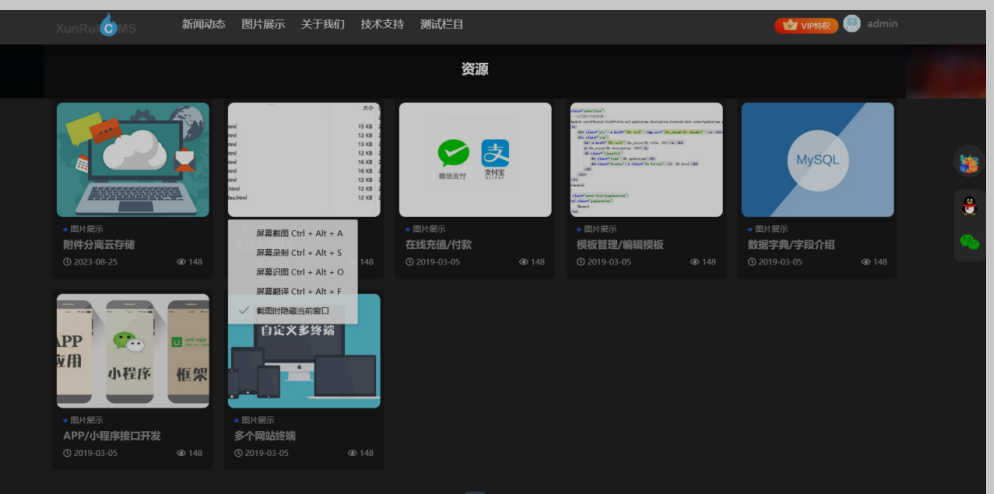The width and height of the screenshot is (994, 494).
Task: Click the clock icon beside 2023-08-25 date
Action: pyautogui.click(x=67, y=262)
